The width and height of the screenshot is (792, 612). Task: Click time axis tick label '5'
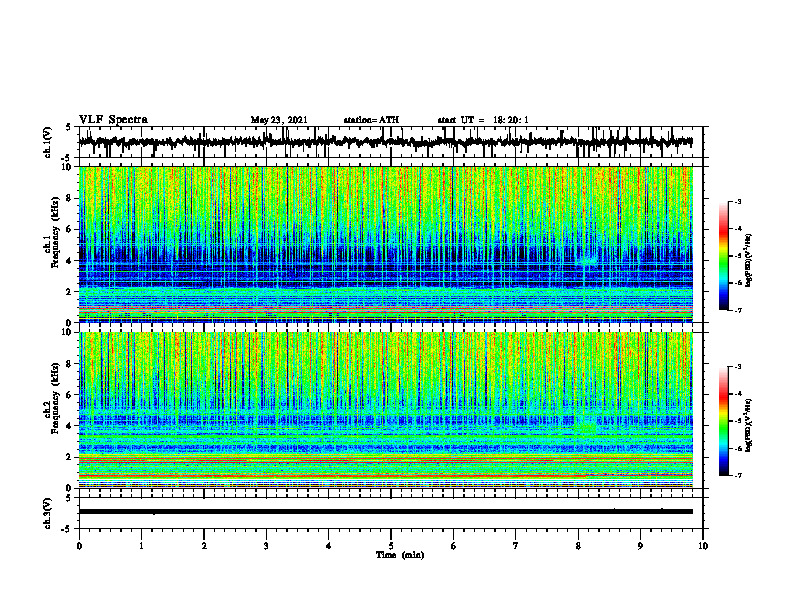391,546
